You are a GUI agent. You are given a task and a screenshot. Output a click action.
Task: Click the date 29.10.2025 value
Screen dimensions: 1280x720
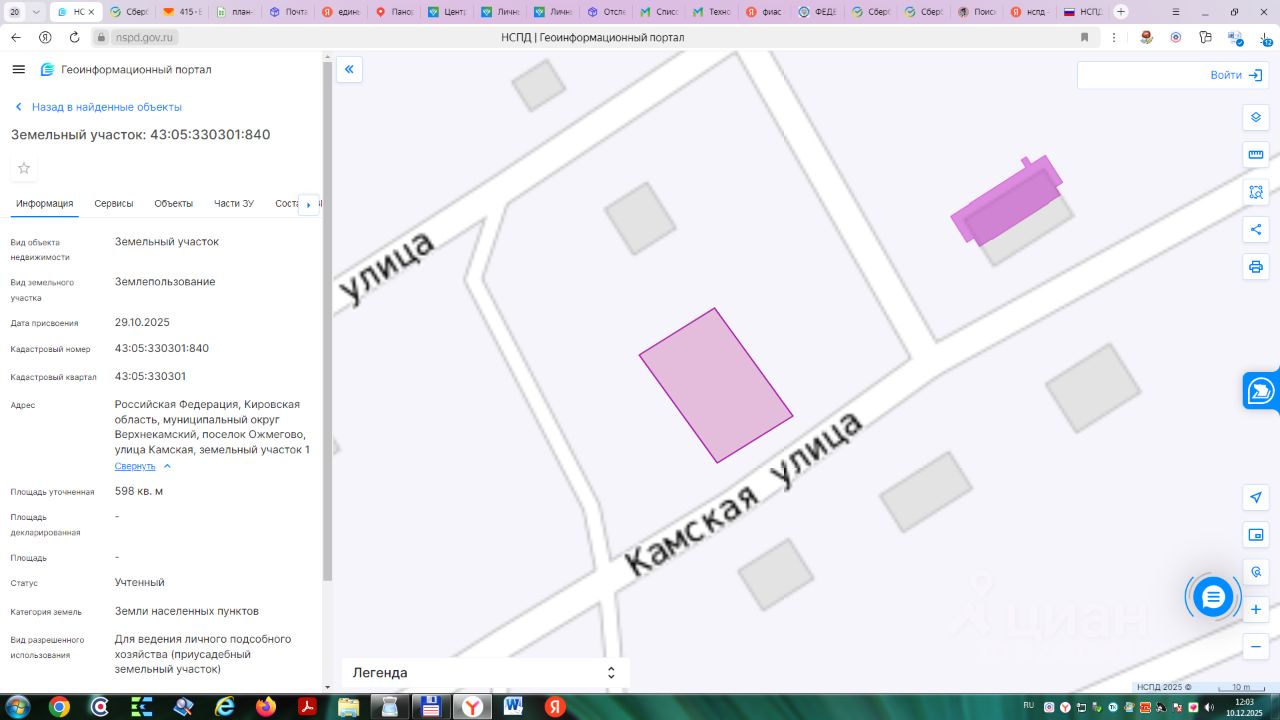[142, 323]
